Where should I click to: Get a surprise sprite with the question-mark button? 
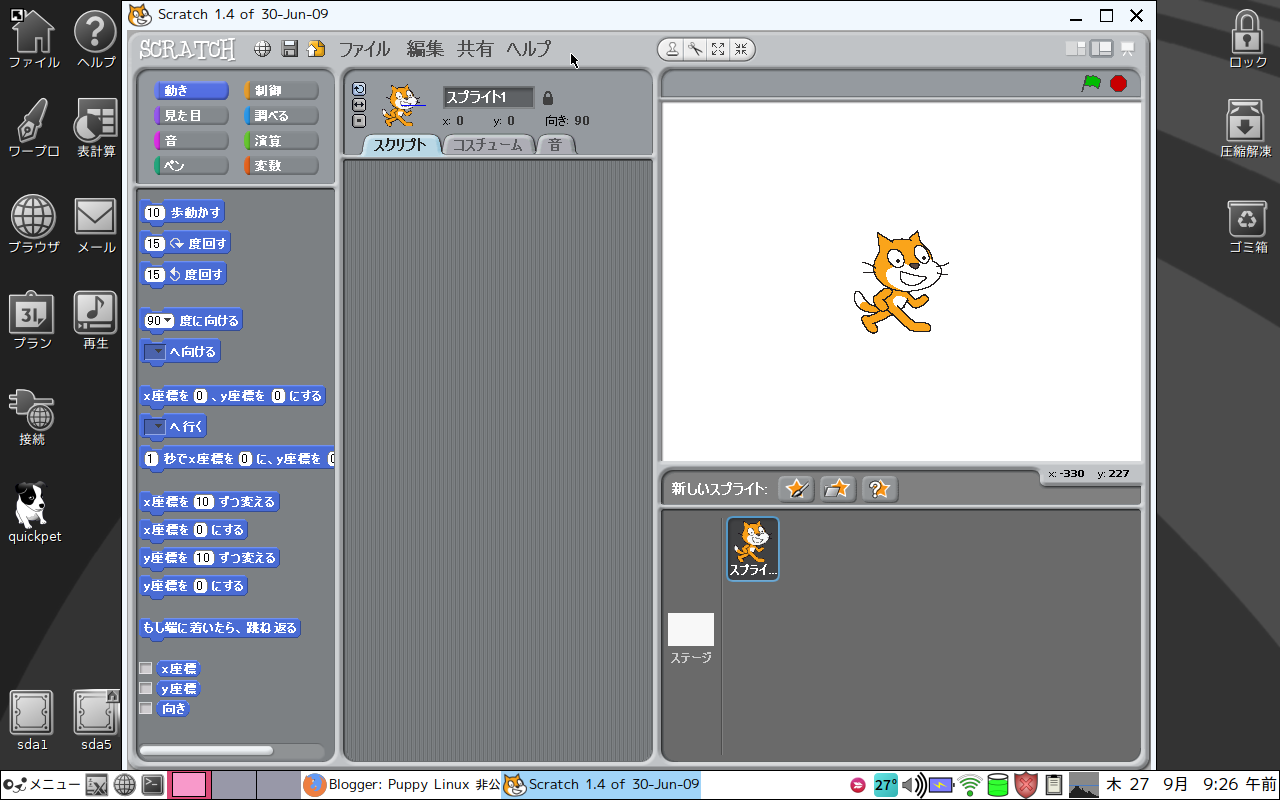click(x=880, y=488)
